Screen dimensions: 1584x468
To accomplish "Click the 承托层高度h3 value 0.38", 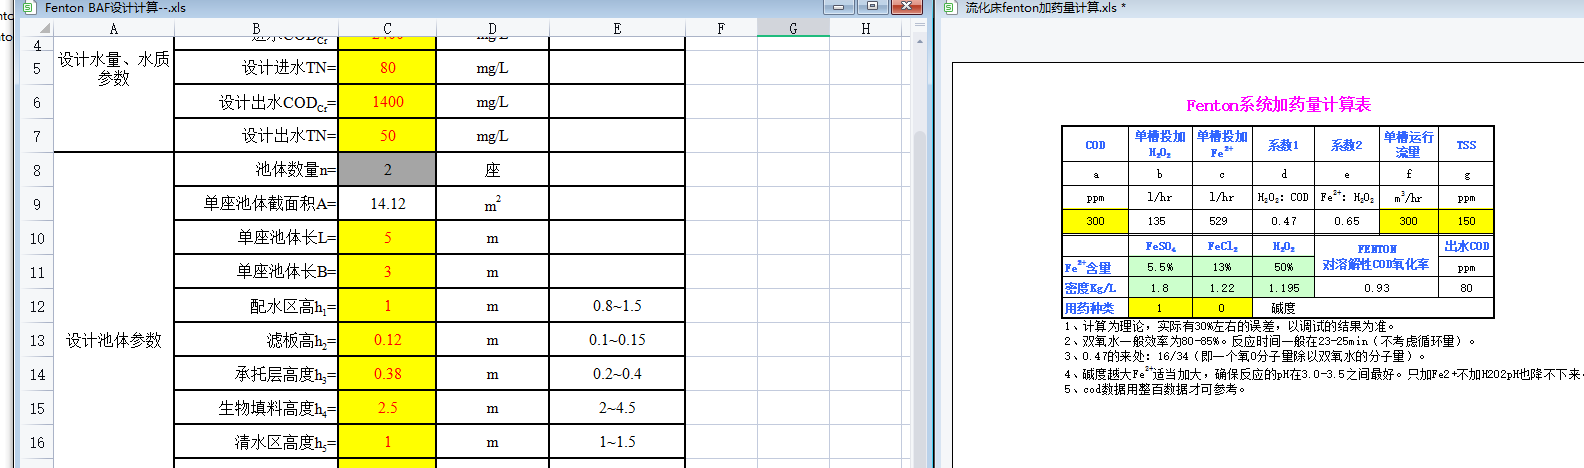I will click(387, 374).
